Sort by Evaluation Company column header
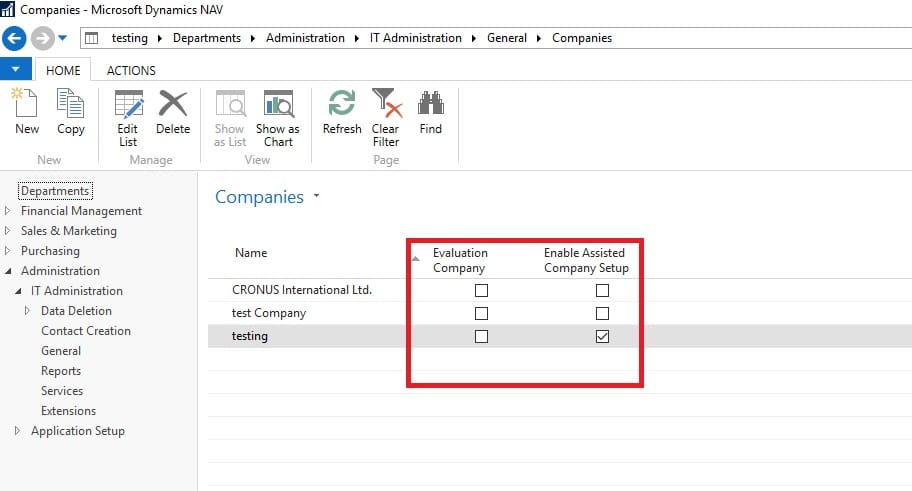 click(x=460, y=260)
